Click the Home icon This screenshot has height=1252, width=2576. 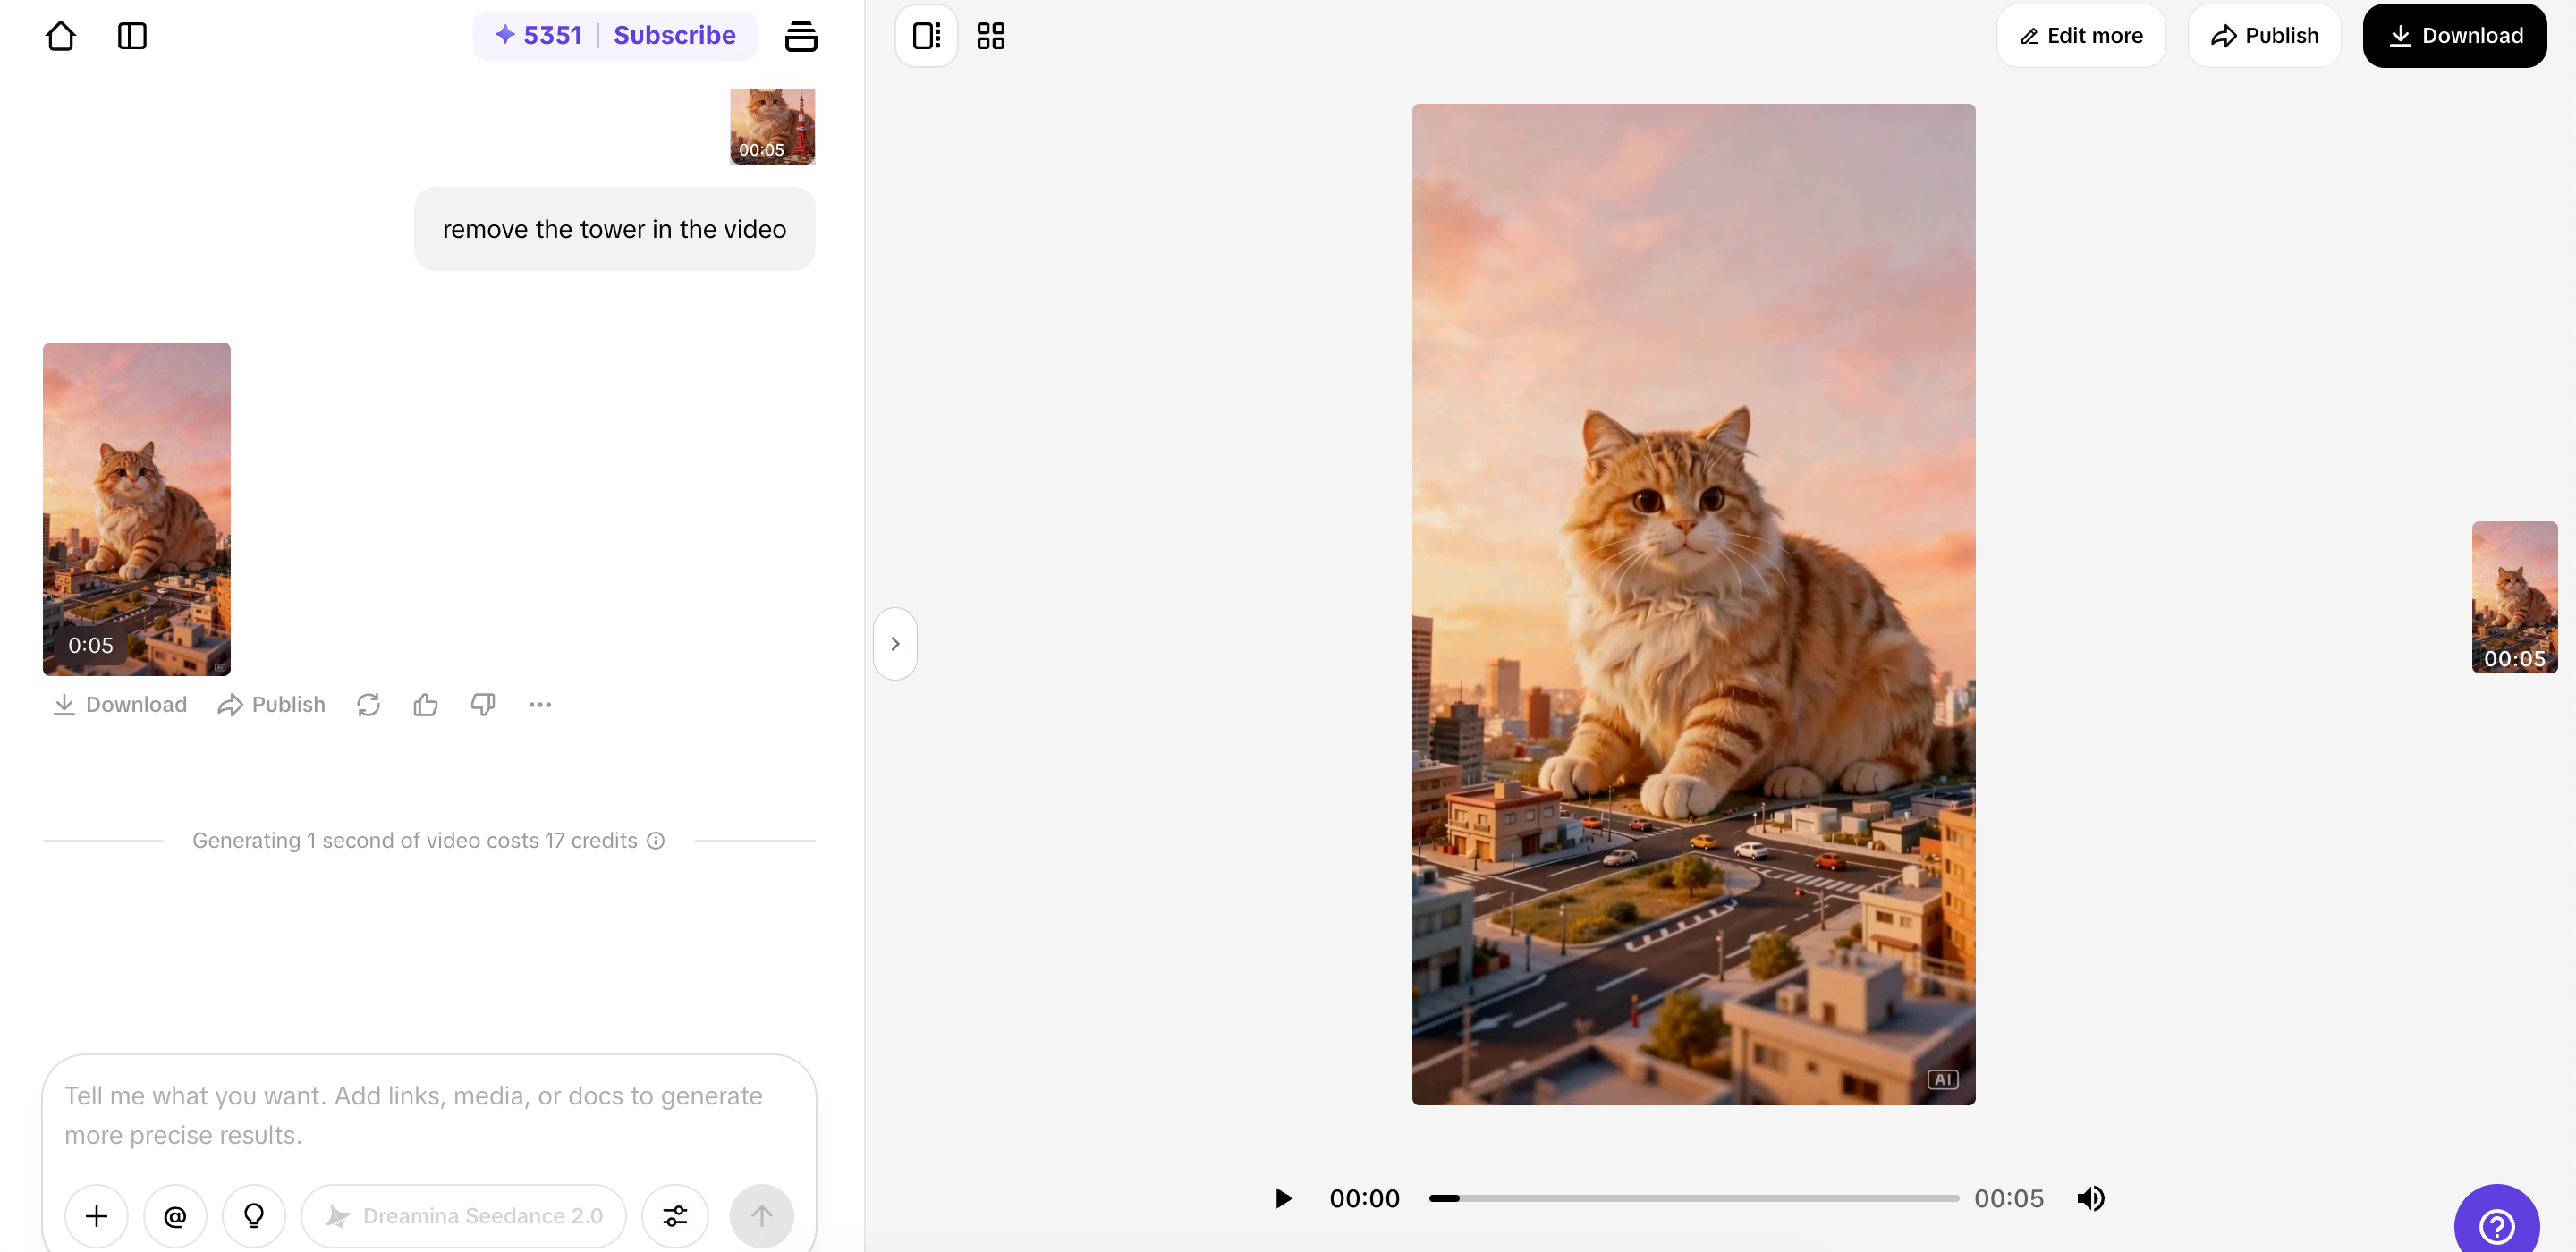pyautogui.click(x=60, y=35)
